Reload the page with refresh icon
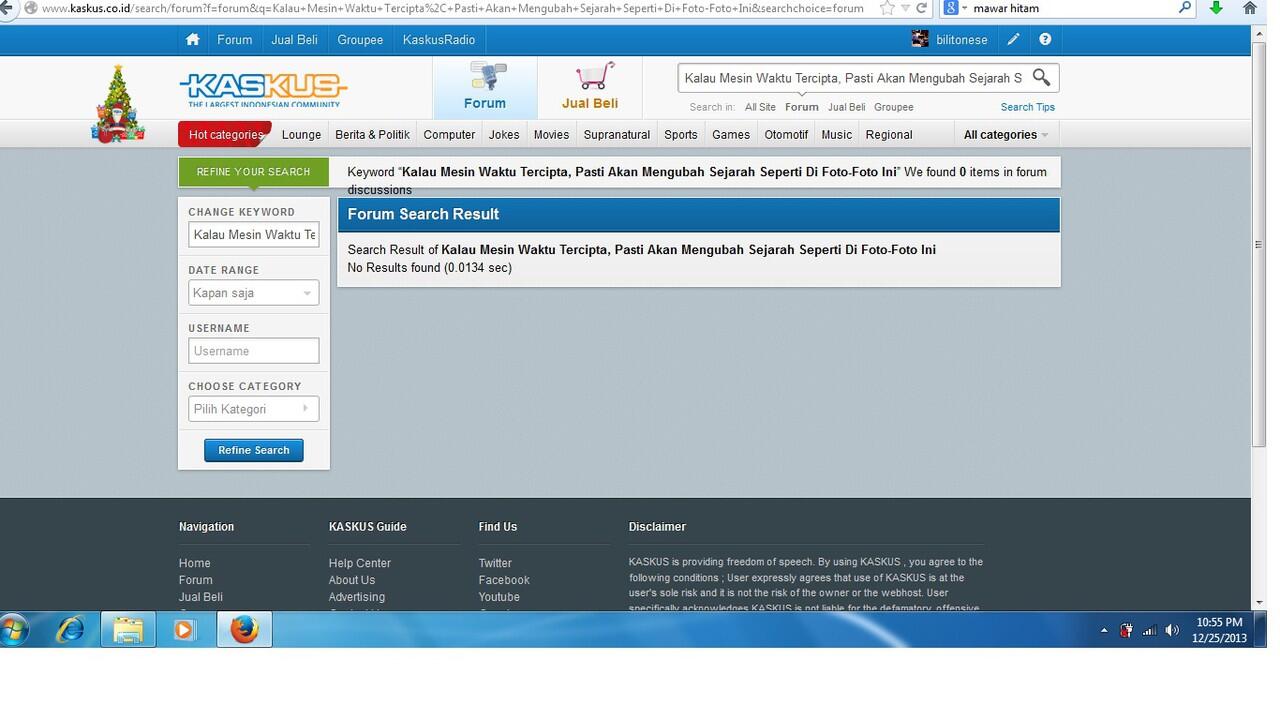 click(923, 8)
